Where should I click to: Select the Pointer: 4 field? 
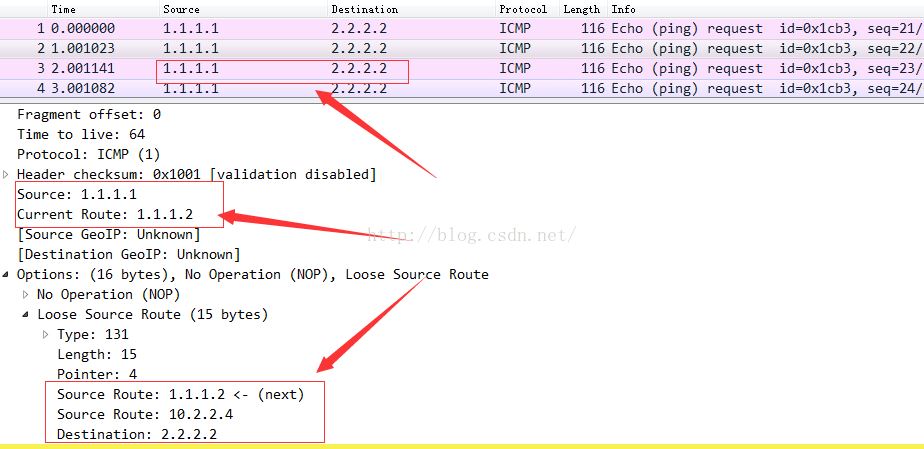(97, 374)
